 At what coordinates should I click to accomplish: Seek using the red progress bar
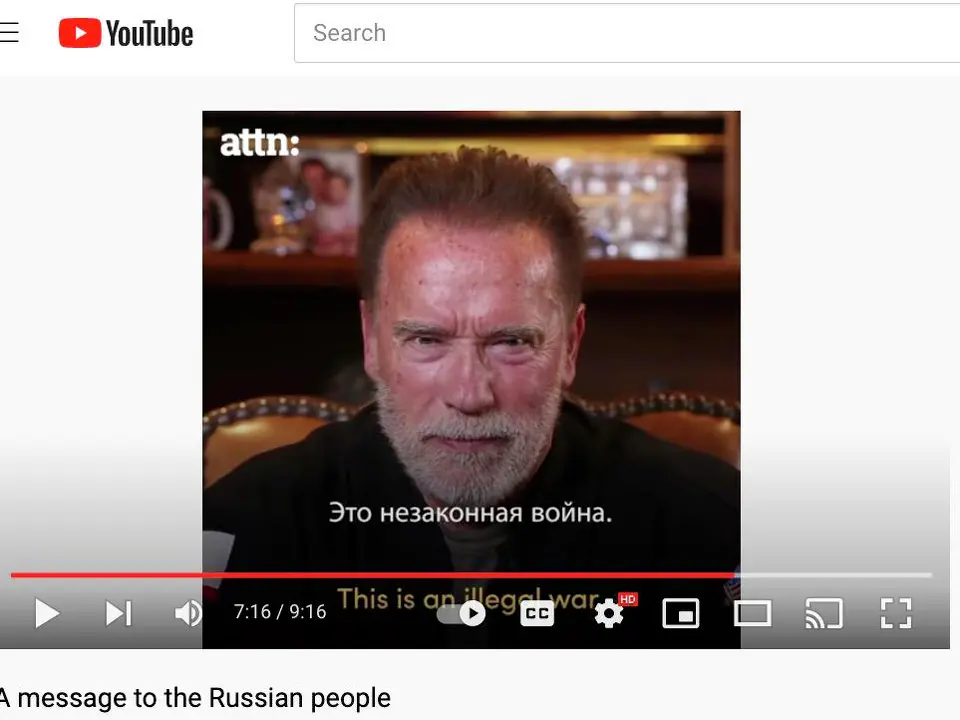tap(373, 575)
